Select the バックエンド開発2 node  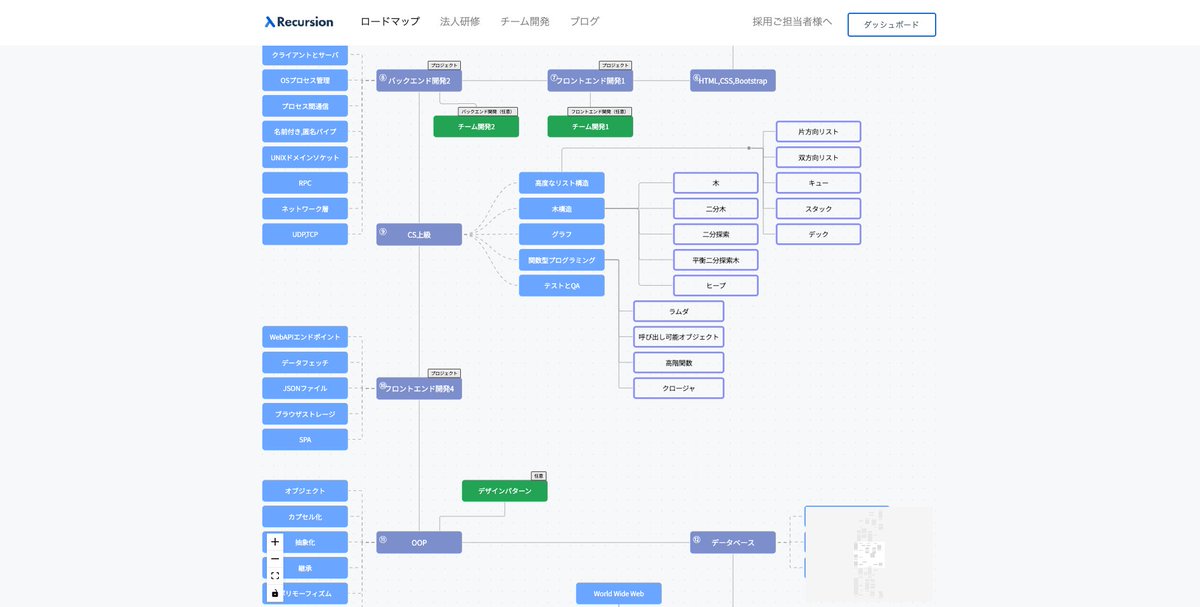click(x=419, y=81)
